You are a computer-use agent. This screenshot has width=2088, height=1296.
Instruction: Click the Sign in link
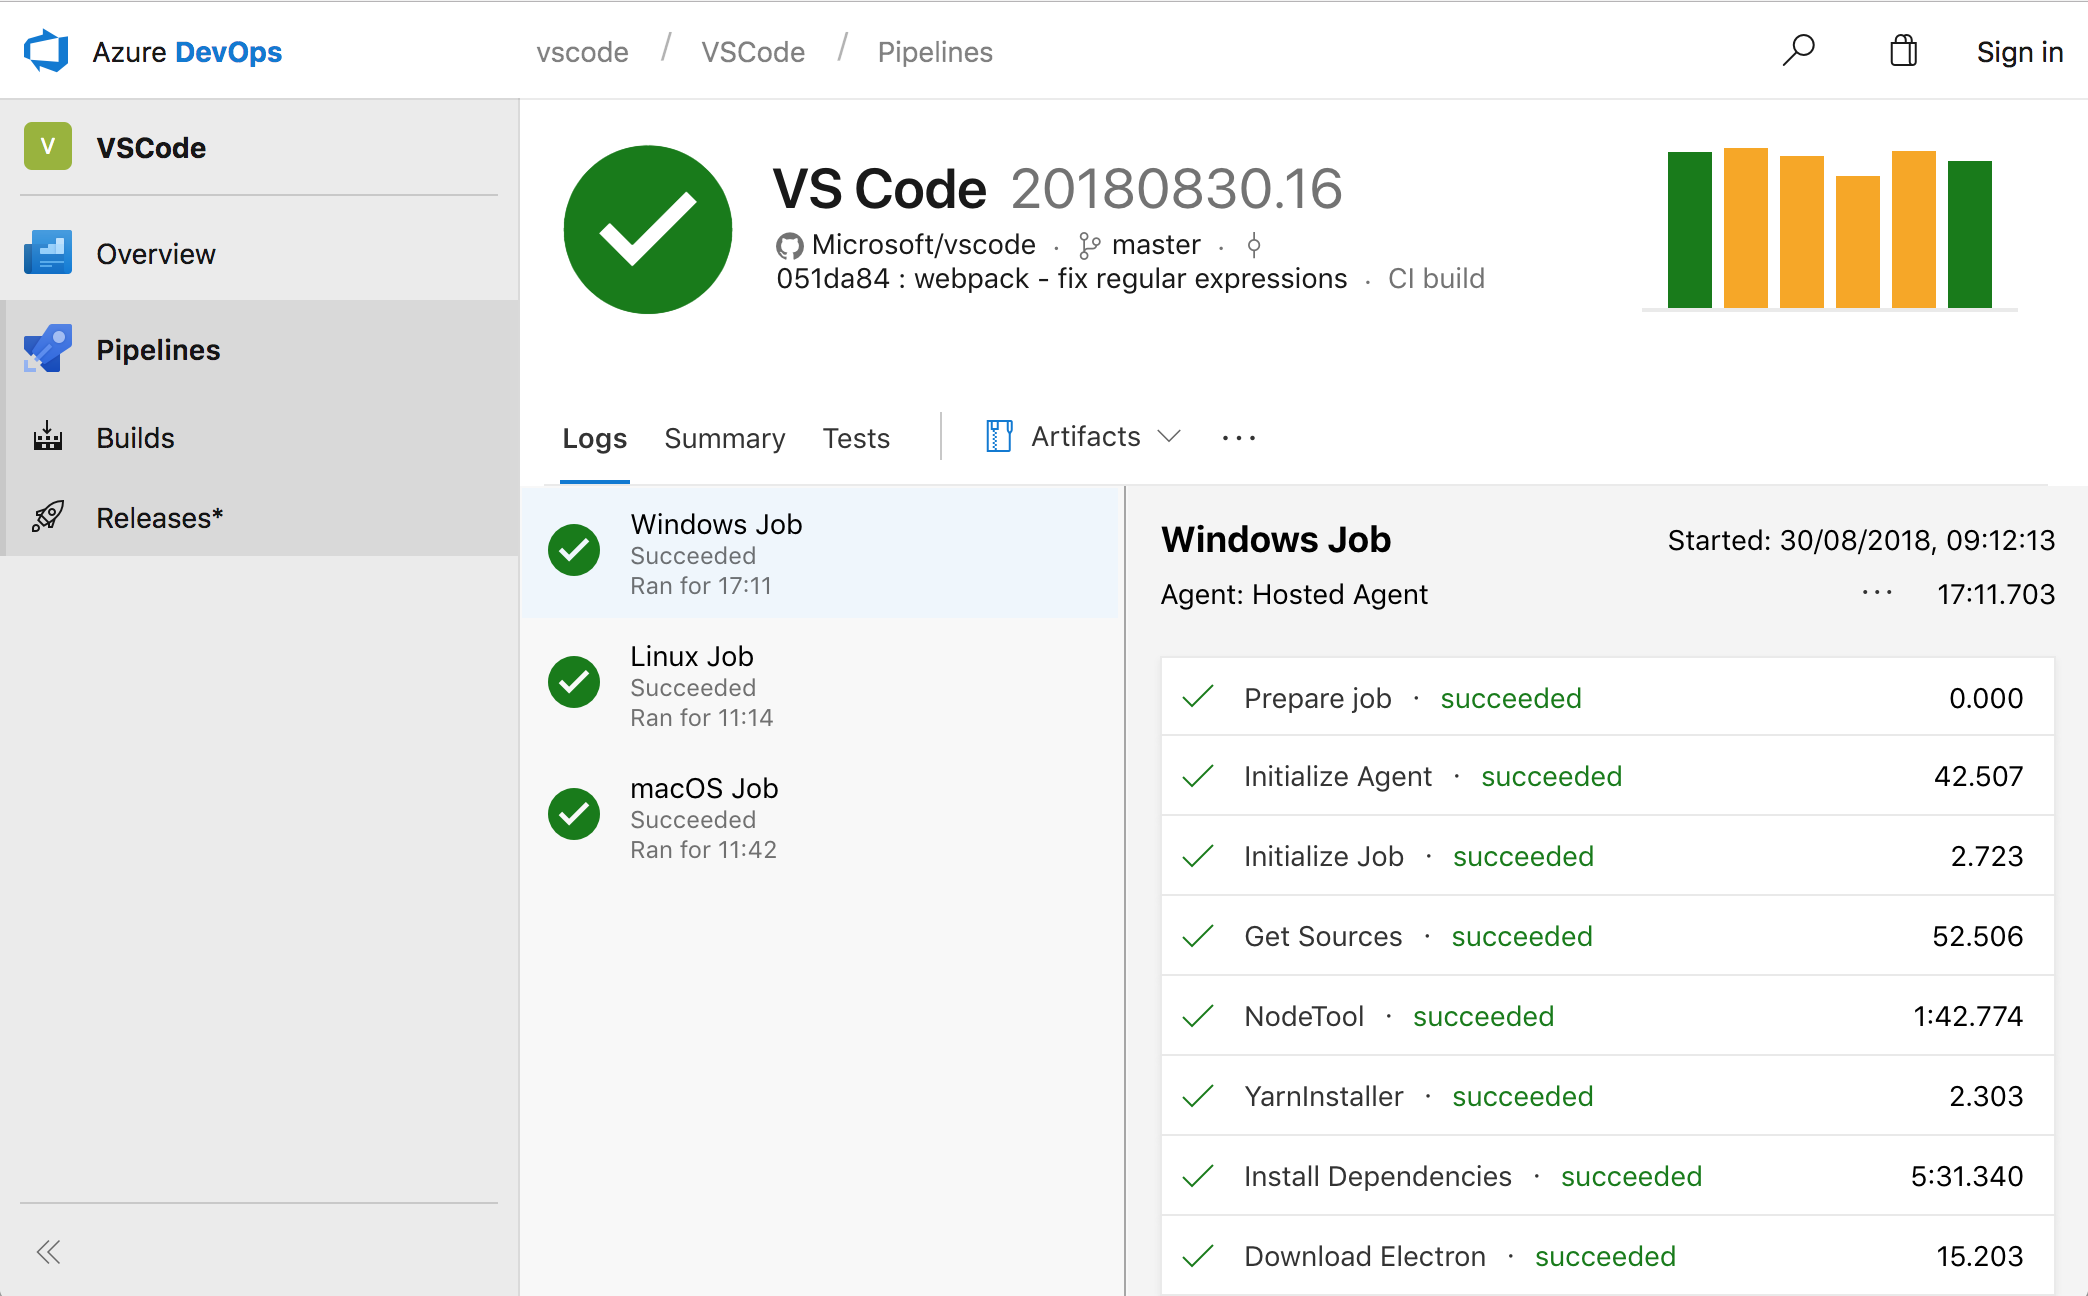pos(2019,51)
